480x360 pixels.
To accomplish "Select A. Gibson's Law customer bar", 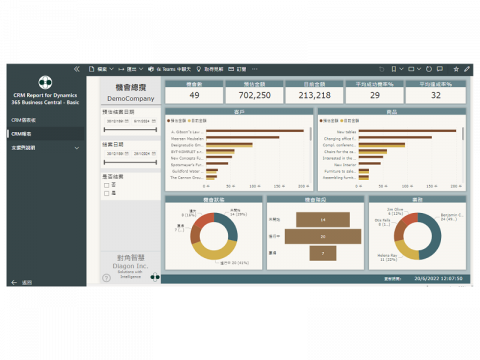I will pos(255,131).
